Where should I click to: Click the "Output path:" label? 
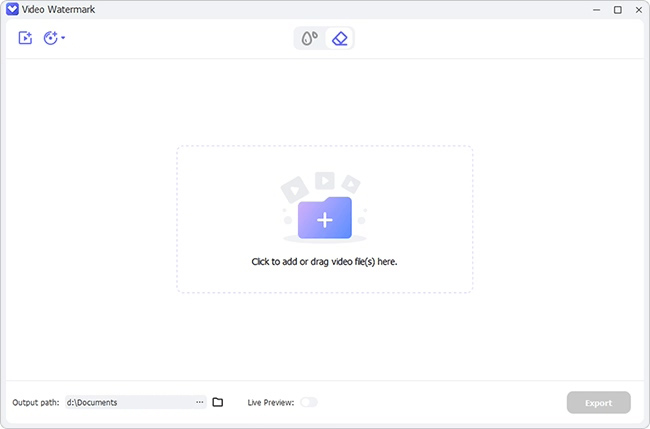[36, 402]
